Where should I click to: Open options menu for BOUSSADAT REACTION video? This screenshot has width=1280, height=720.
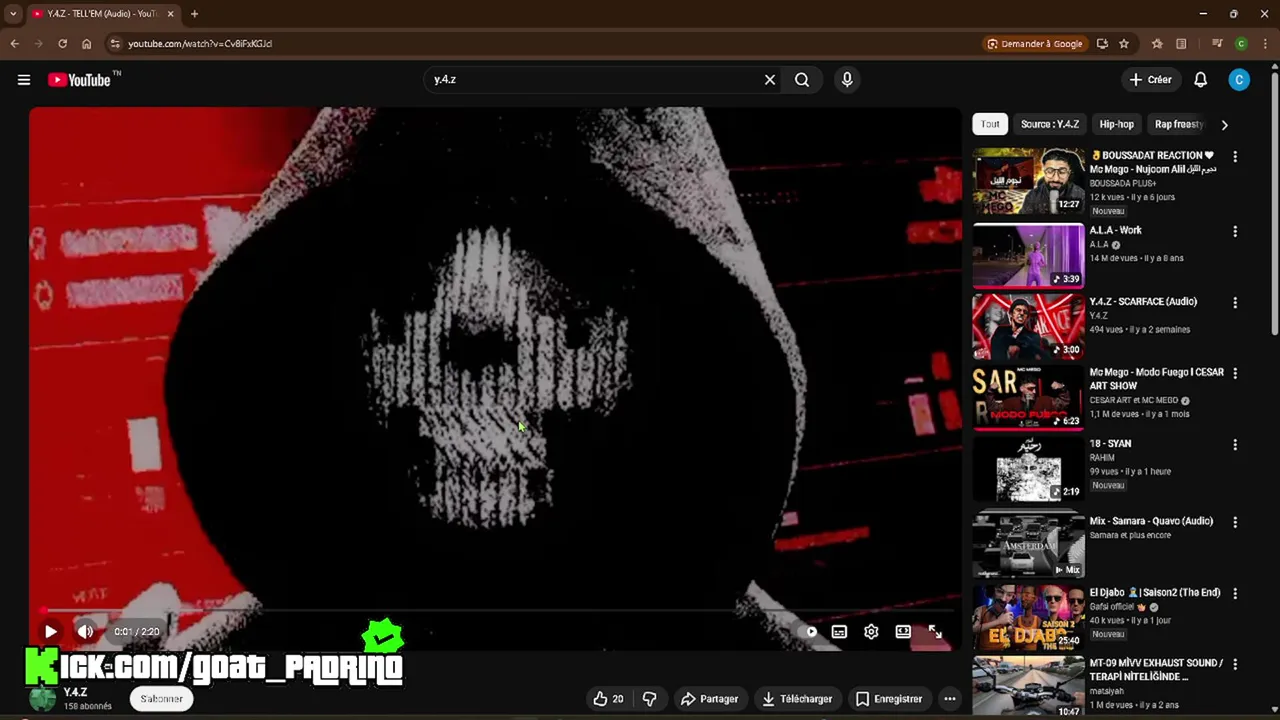pyautogui.click(x=1235, y=157)
